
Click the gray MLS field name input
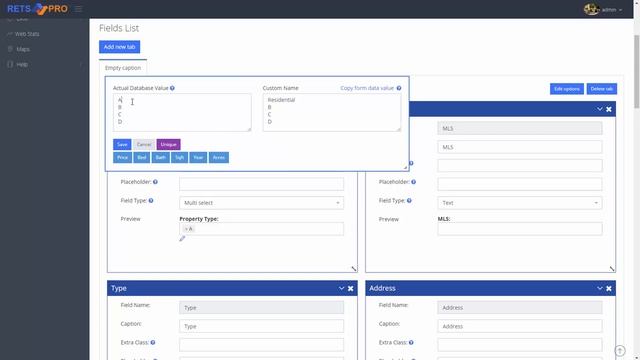[520, 128]
